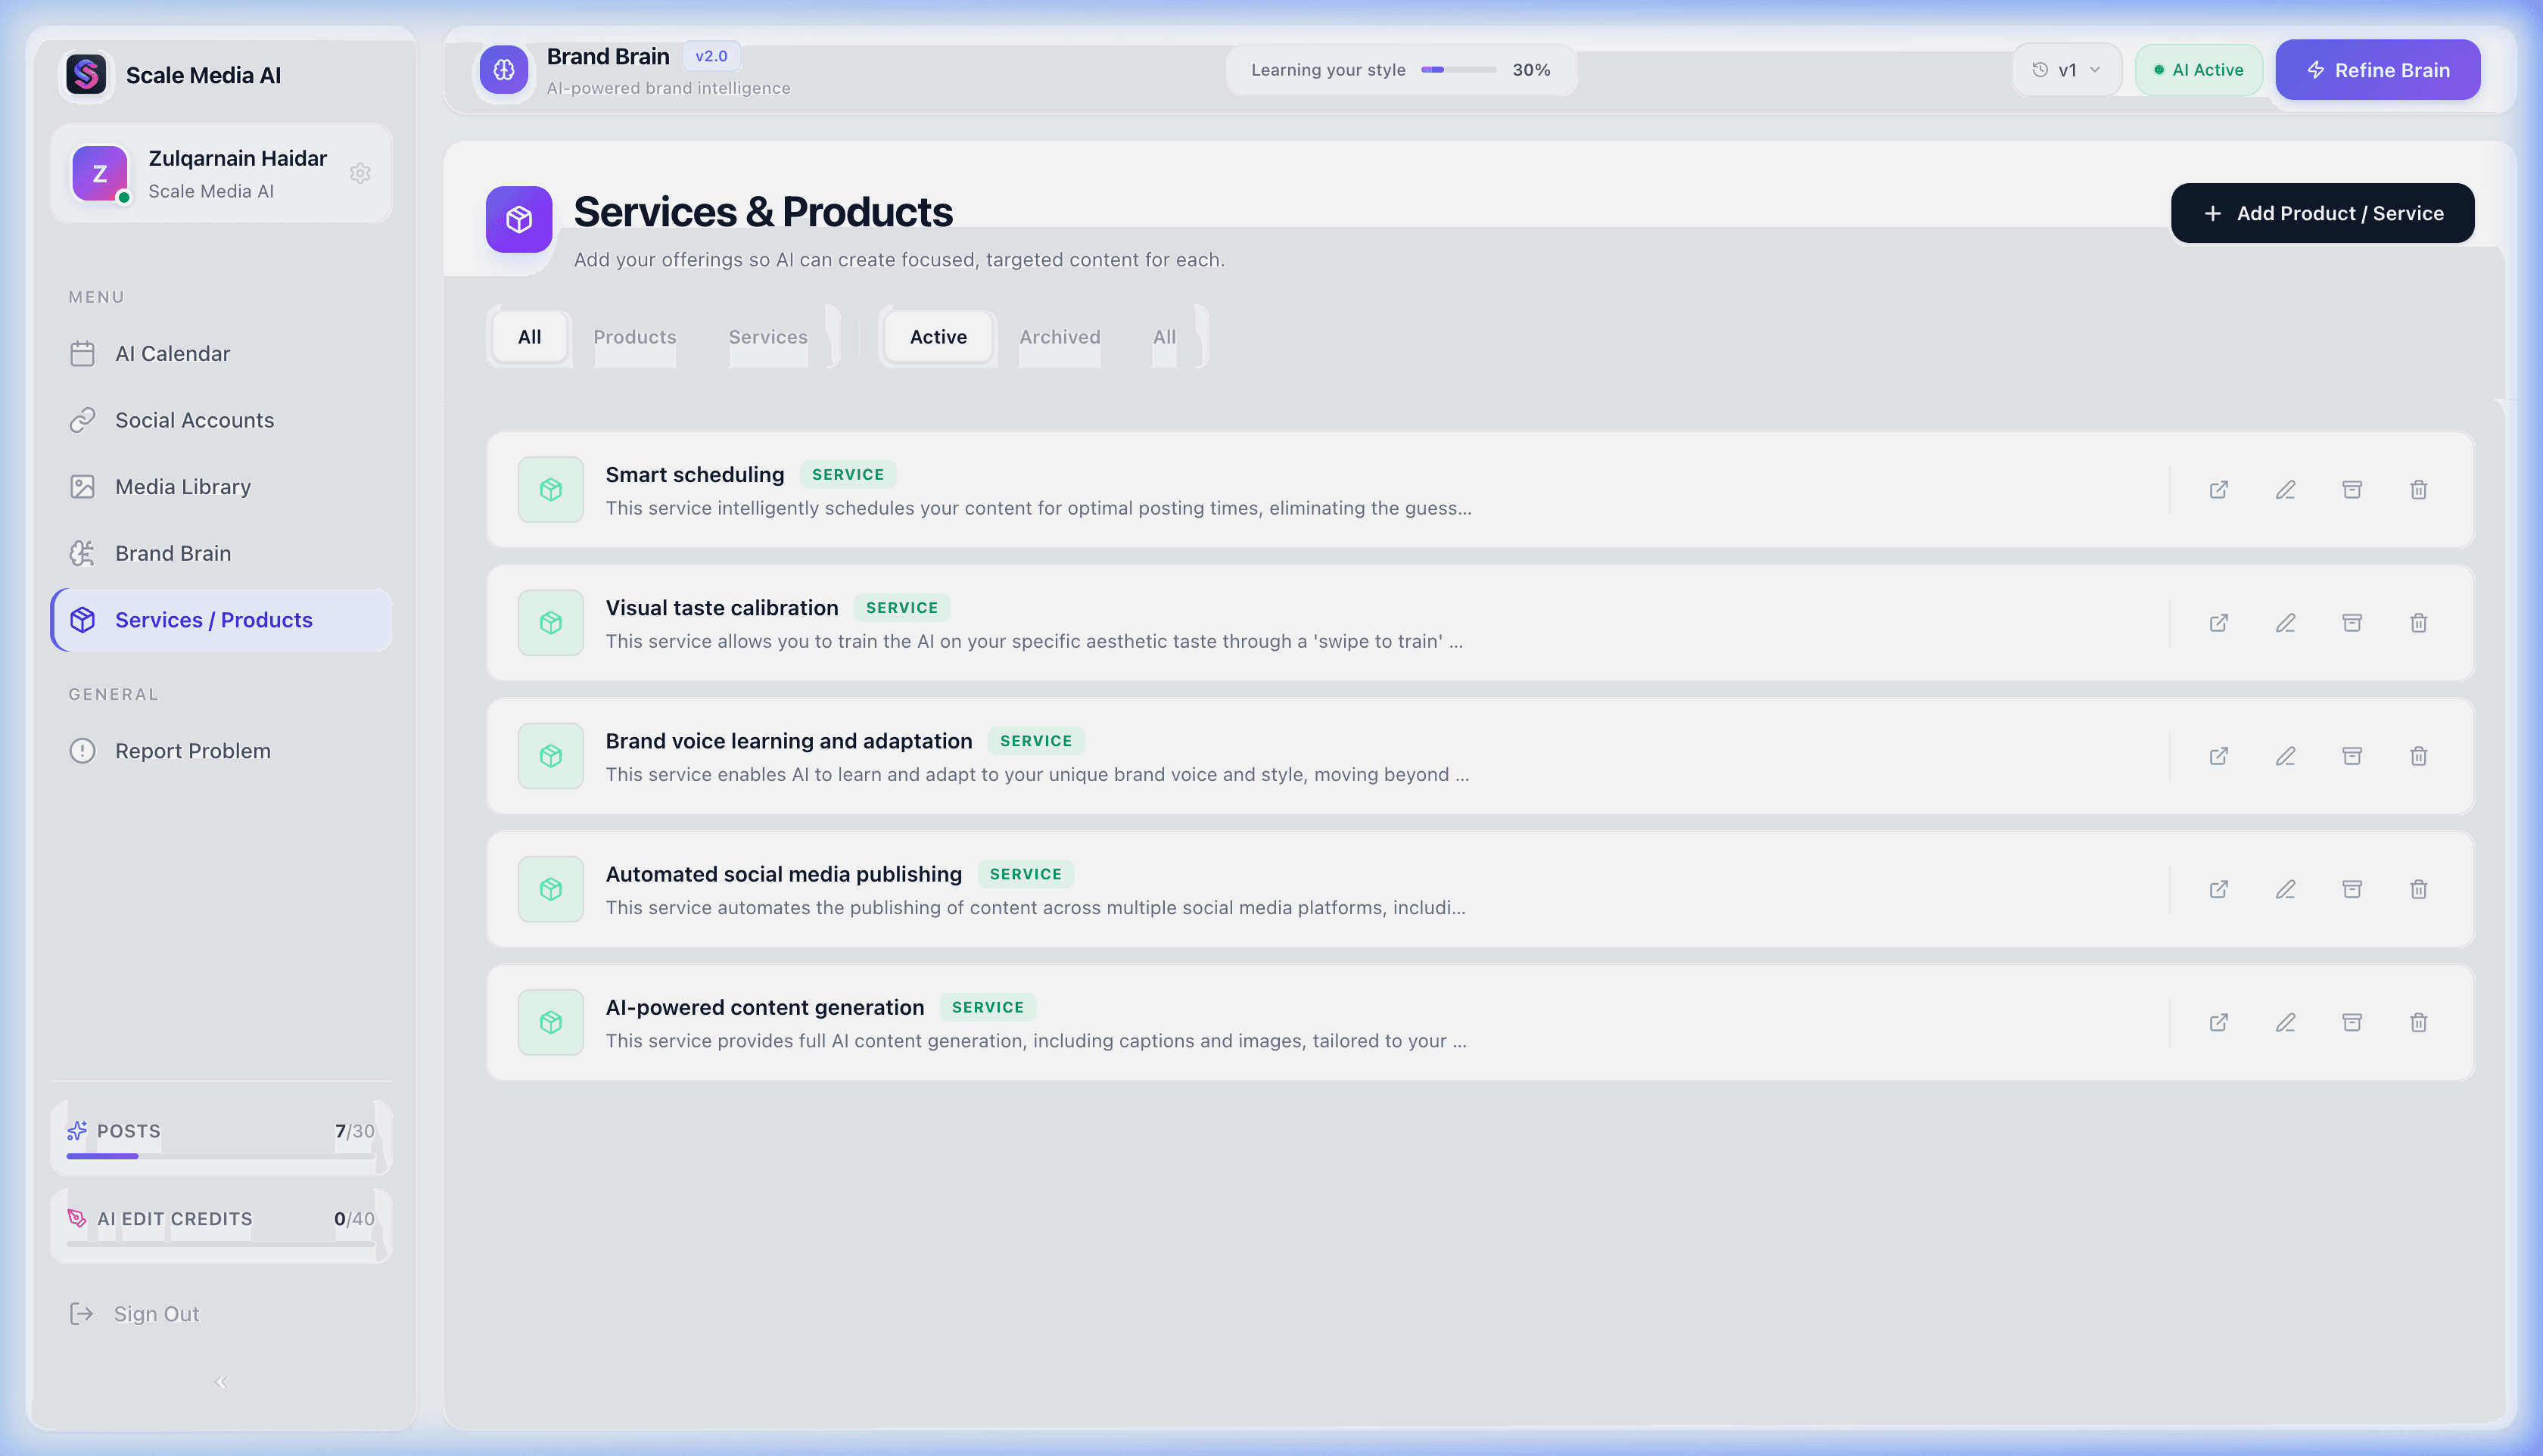This screenshot has height=1456, width=2543.
Task: Open user settings gear next to Zulqarnain Haidar
Action: point(360,172)
